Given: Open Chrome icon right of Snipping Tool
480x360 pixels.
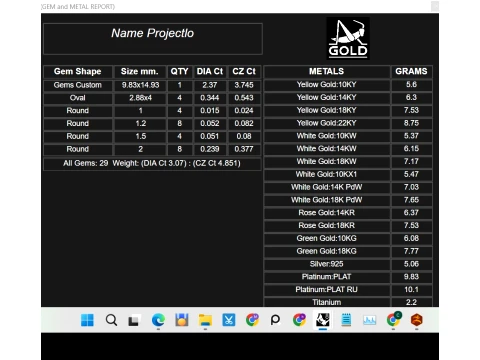Looking at the screenshot, I should (x=252, y=320).
